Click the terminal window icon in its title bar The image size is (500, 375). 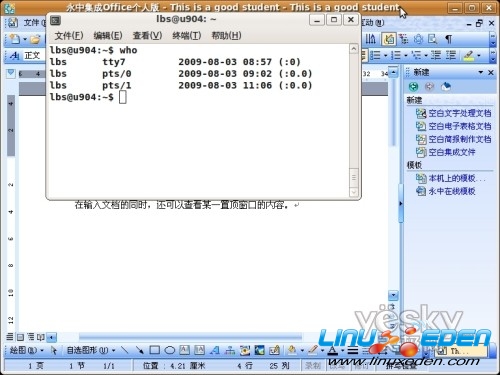pyautogui.click(x=55, y=21)
